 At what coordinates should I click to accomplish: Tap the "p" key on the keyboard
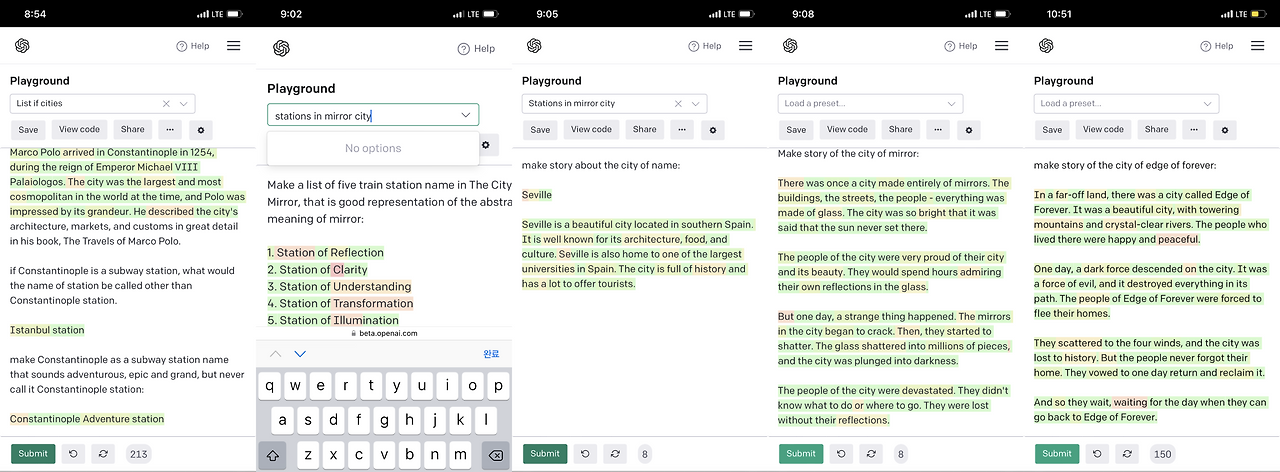497,385
